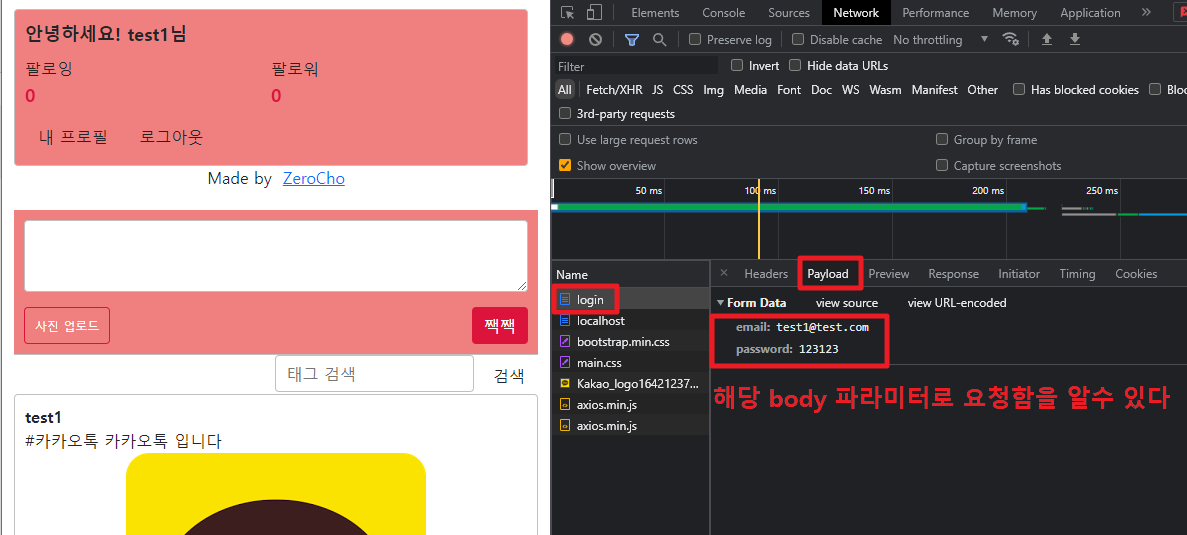Clear the network log icon
Image resolution: width=1187 pixels, height=535 pixels.
click(596, 39)
